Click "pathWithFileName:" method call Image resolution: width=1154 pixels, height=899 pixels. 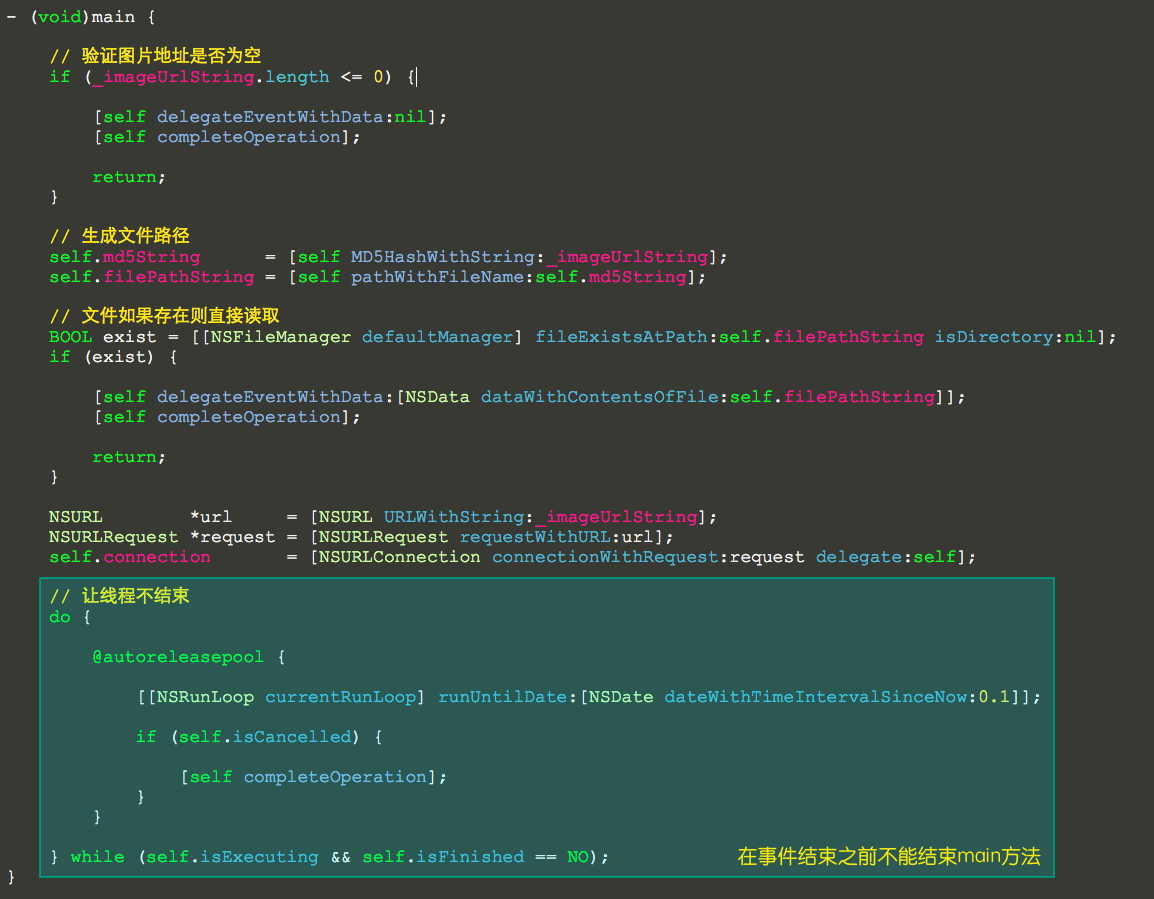442,277
